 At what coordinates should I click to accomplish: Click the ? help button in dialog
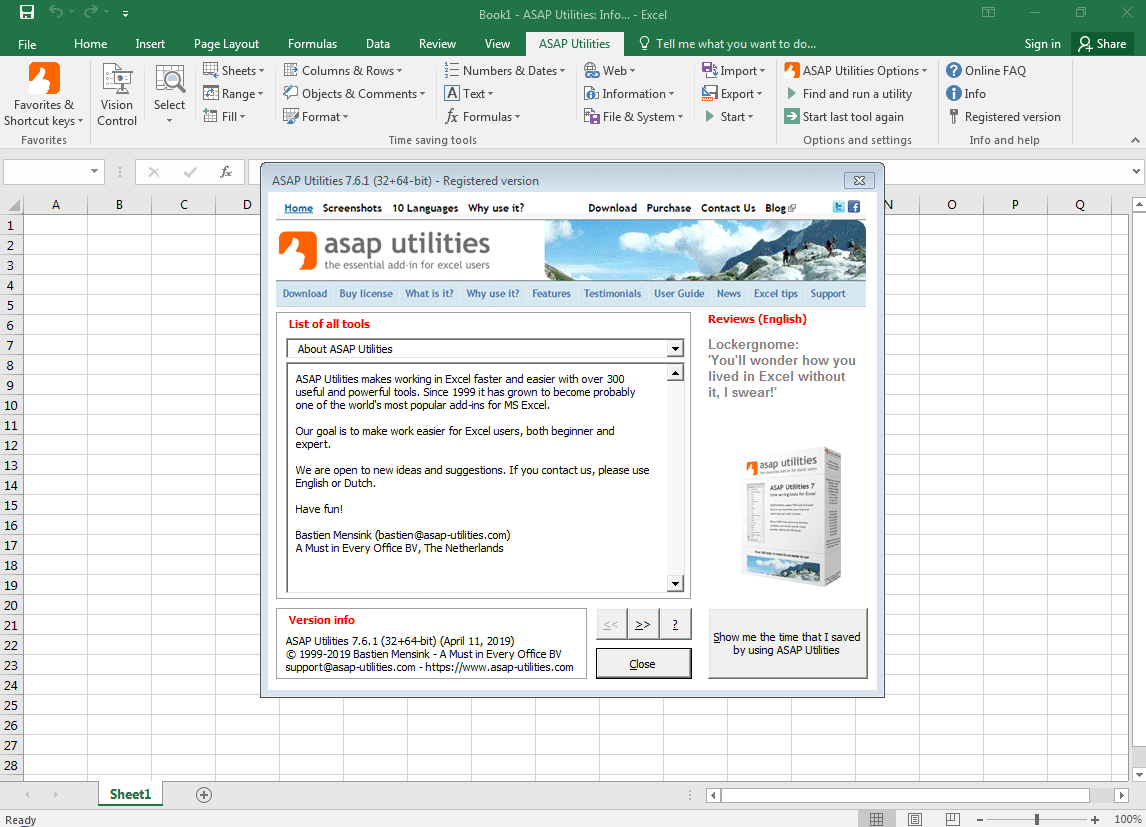click(x=675, y=625)
